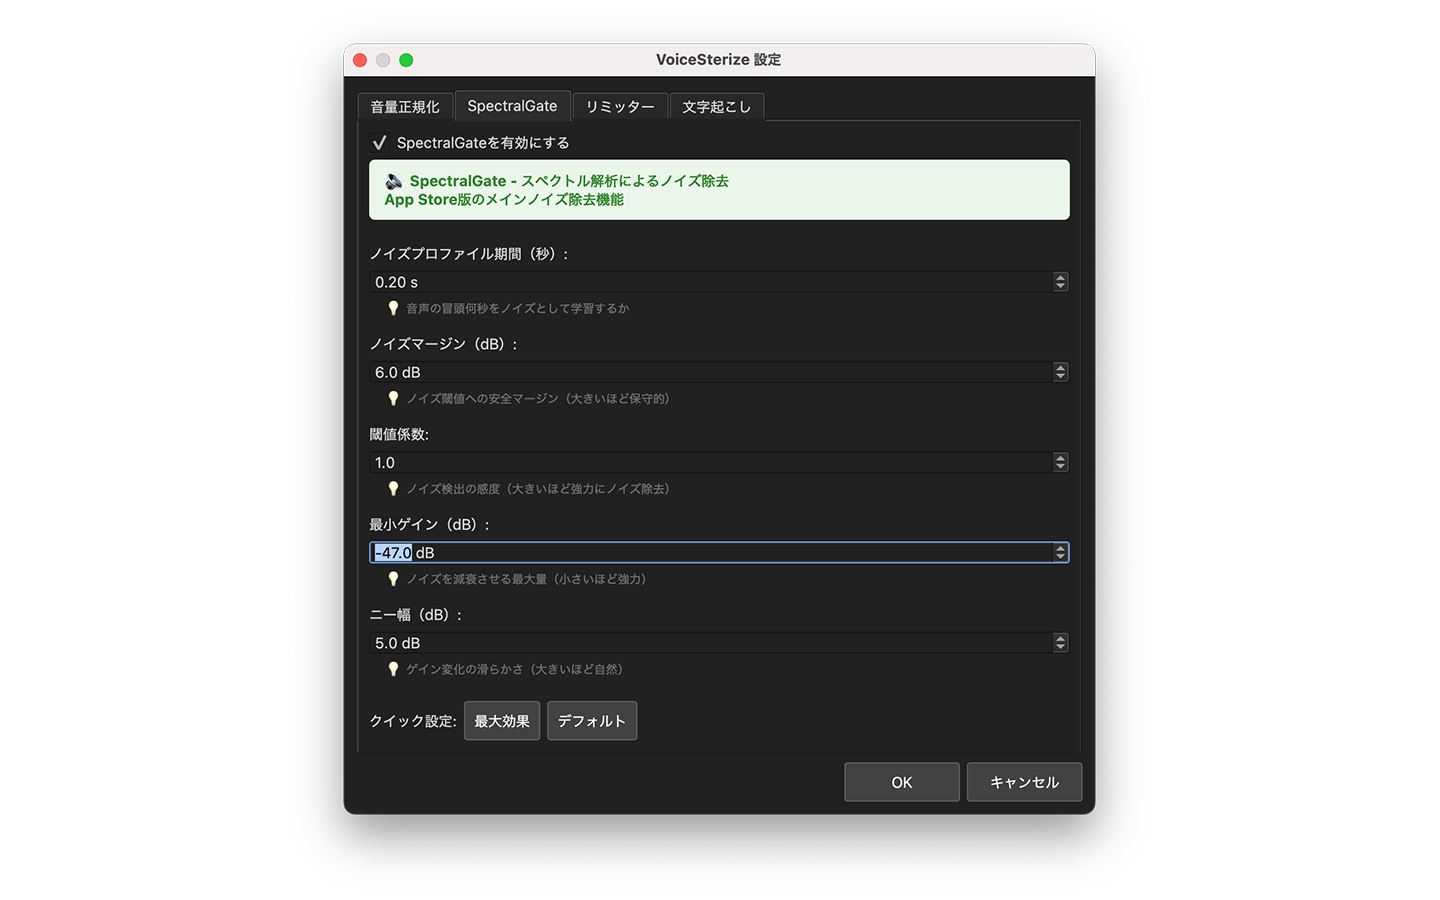Click the 閾値係数 stepper arrows
This screenshot has width=1440, height=900.
[x=1060, y=462]
